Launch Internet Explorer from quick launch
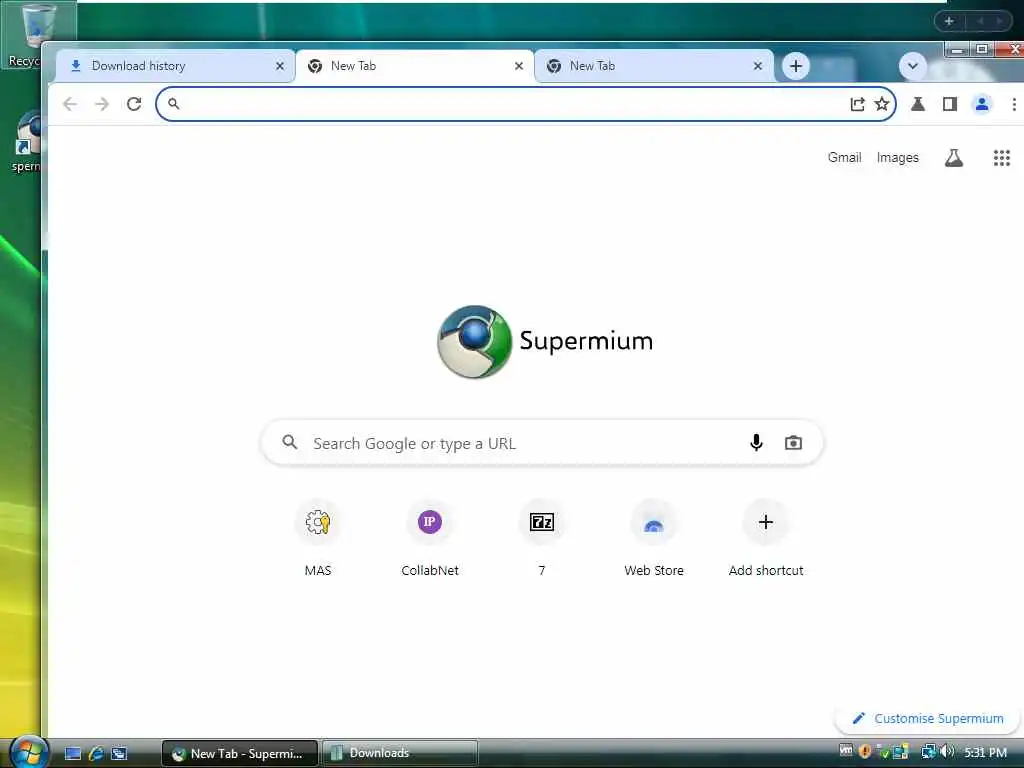 96,753
